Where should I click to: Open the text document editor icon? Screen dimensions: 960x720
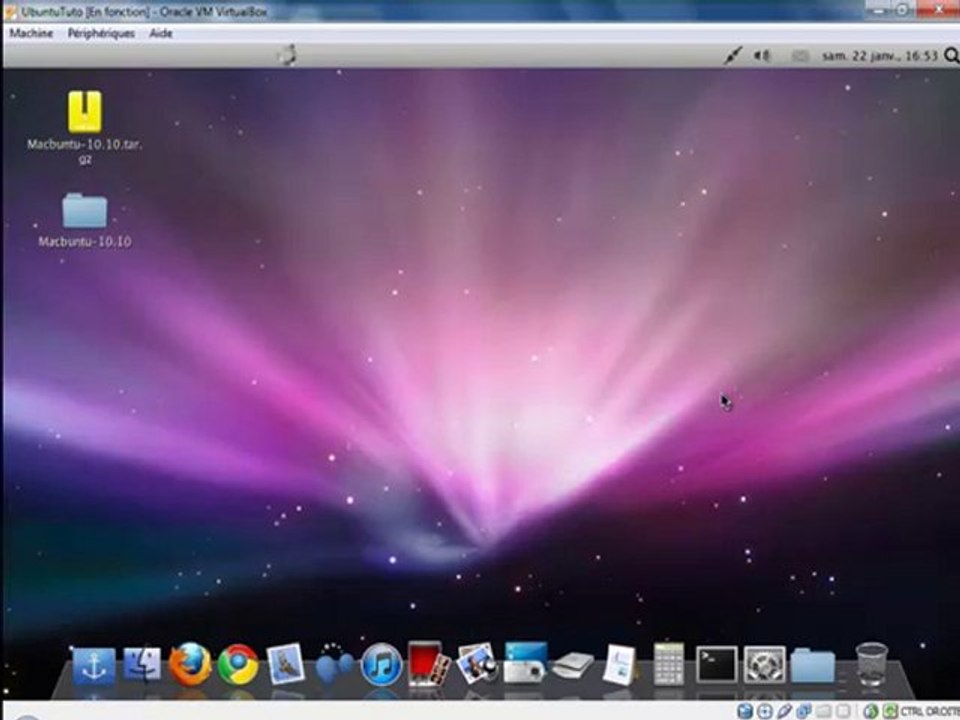pyautogui.click(x=620, y=664)
